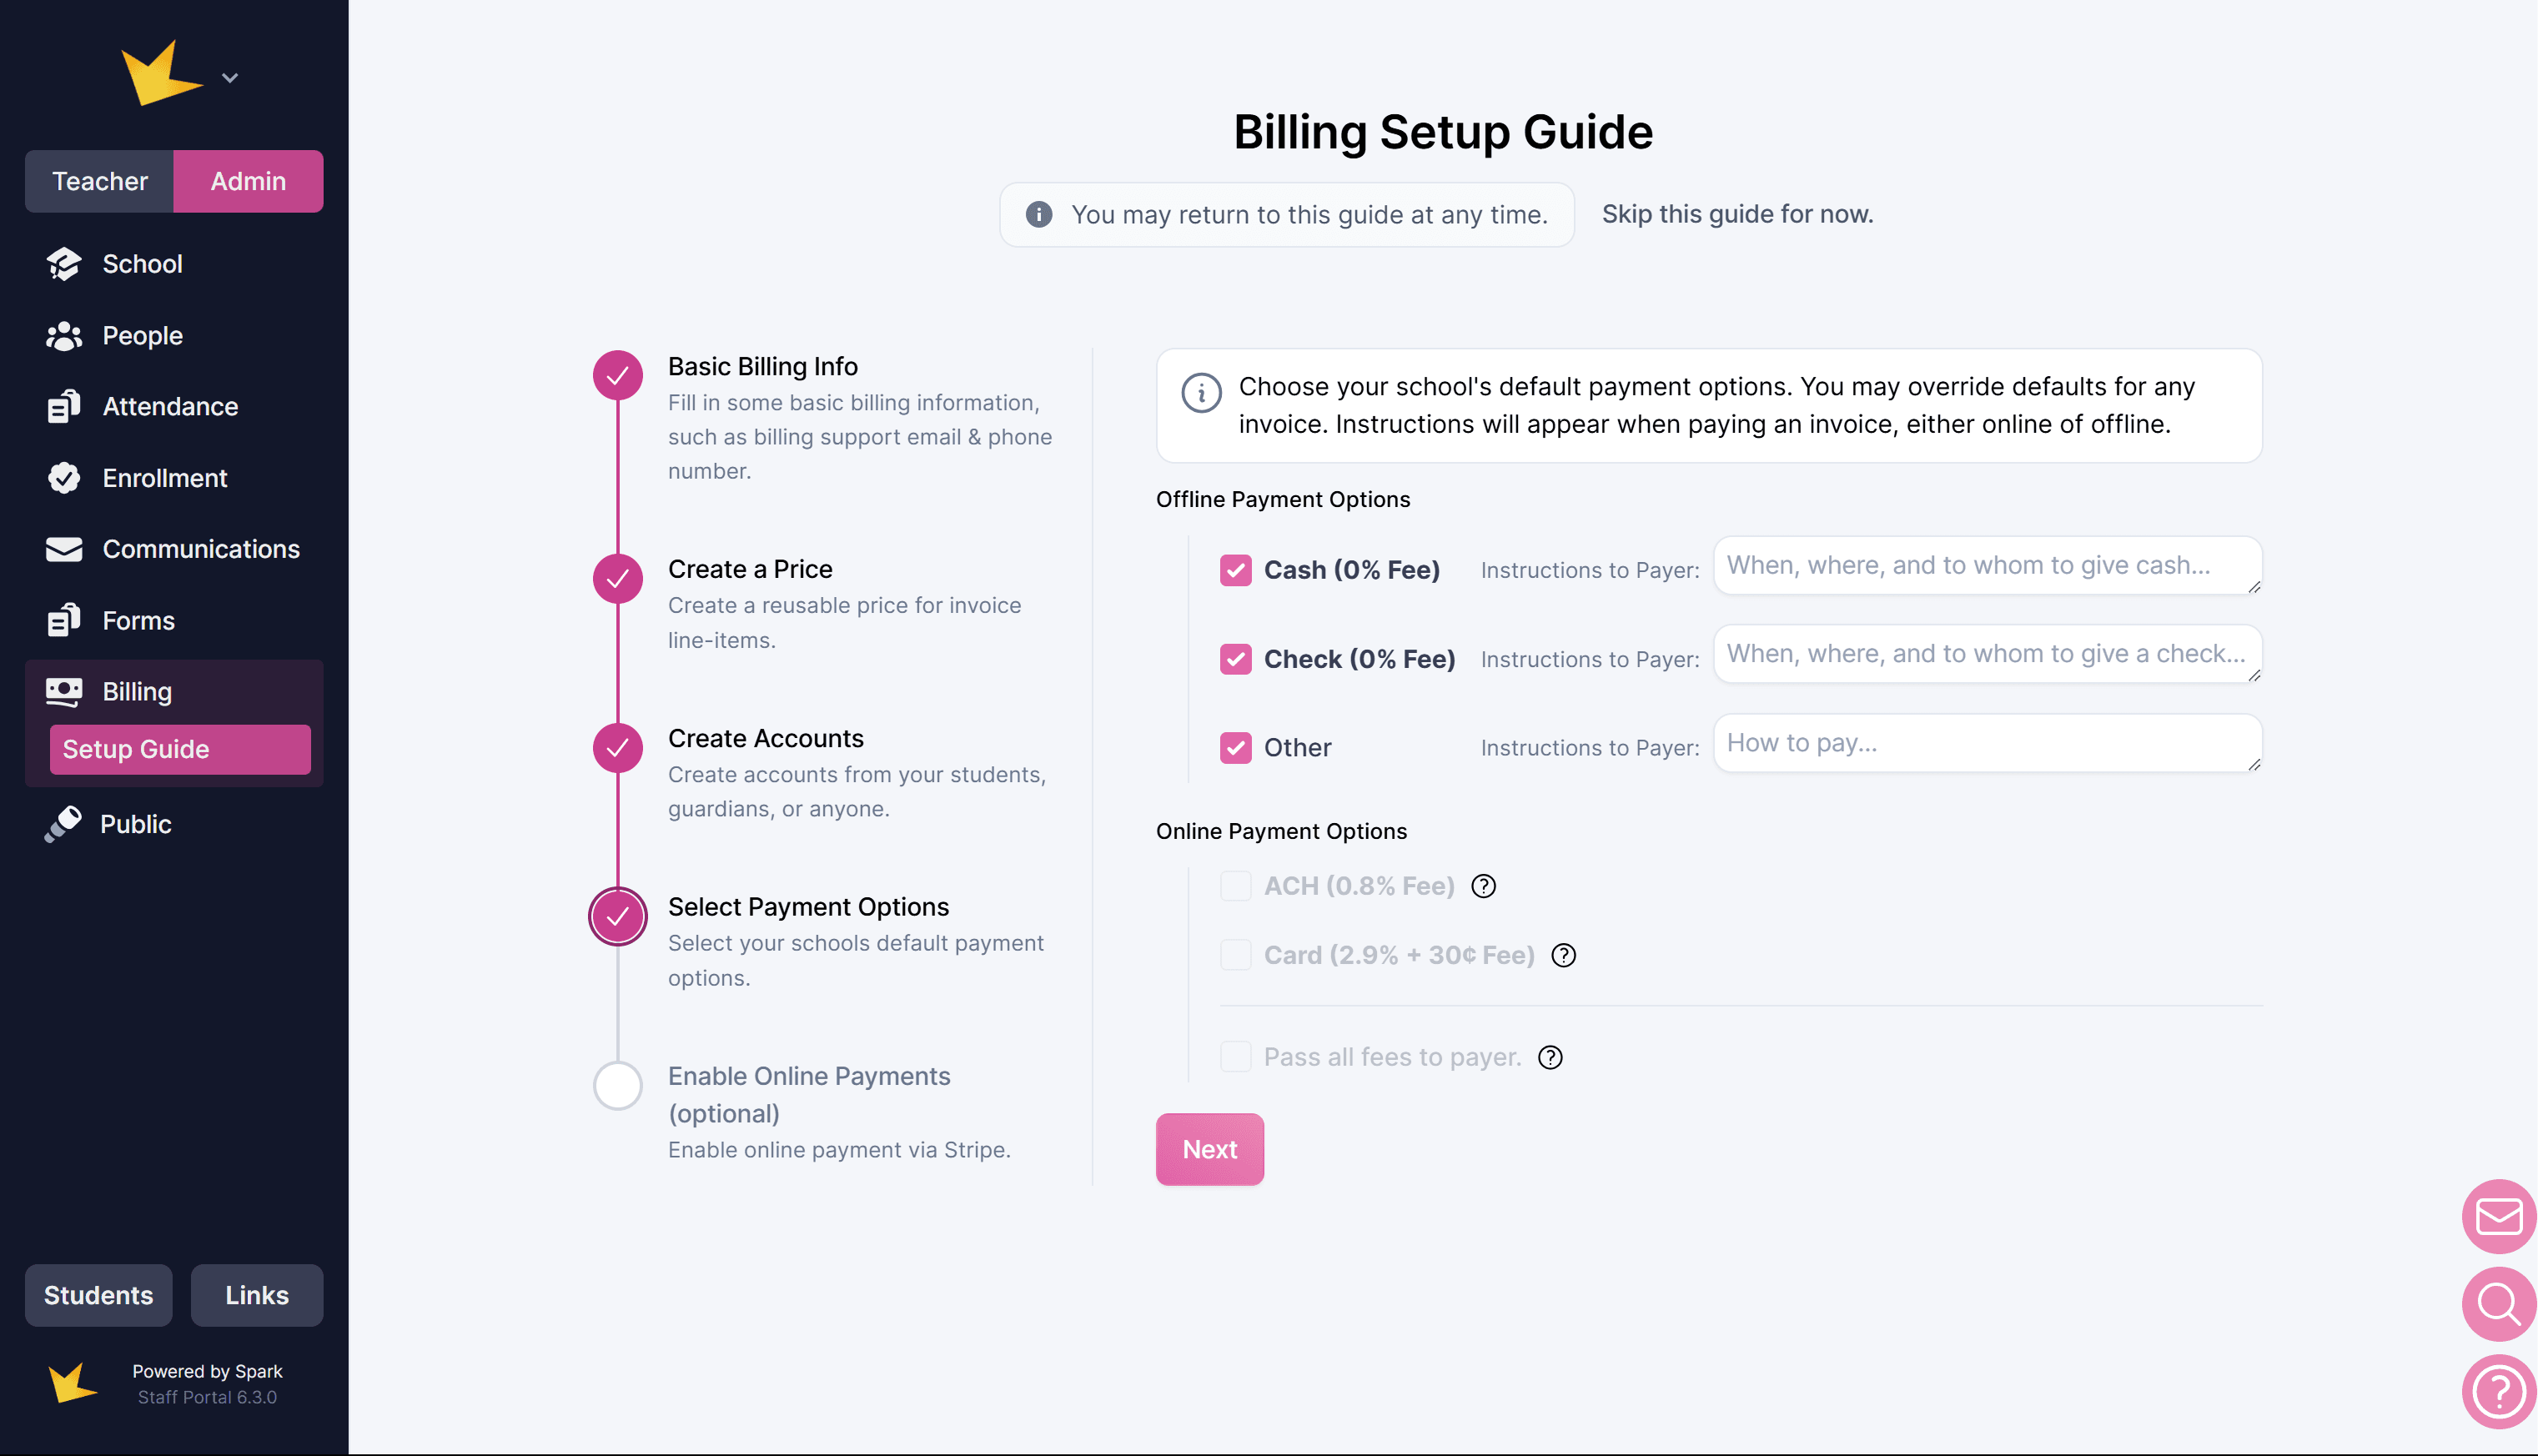Expand the school logo dropdown chevron
This screenshot has height=1456, width=2538.
(x=230, y=78)
